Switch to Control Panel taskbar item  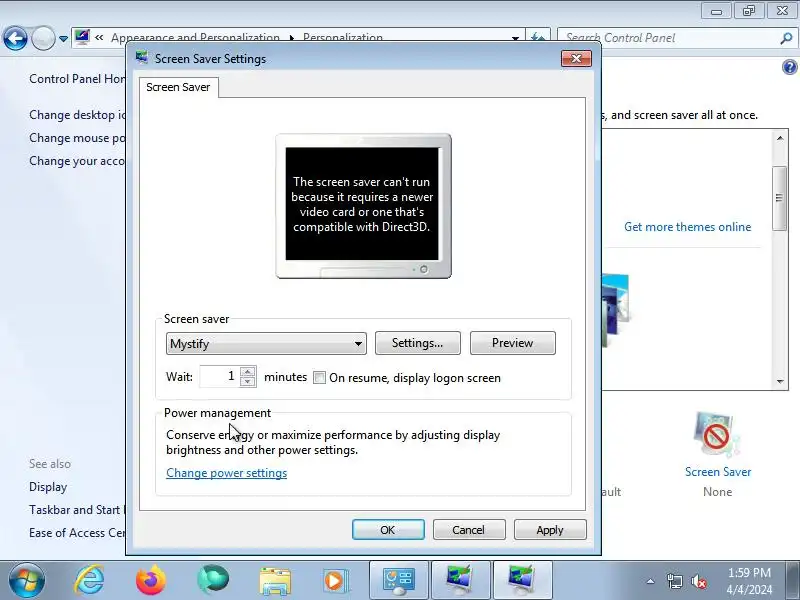[x=398, y=581]
